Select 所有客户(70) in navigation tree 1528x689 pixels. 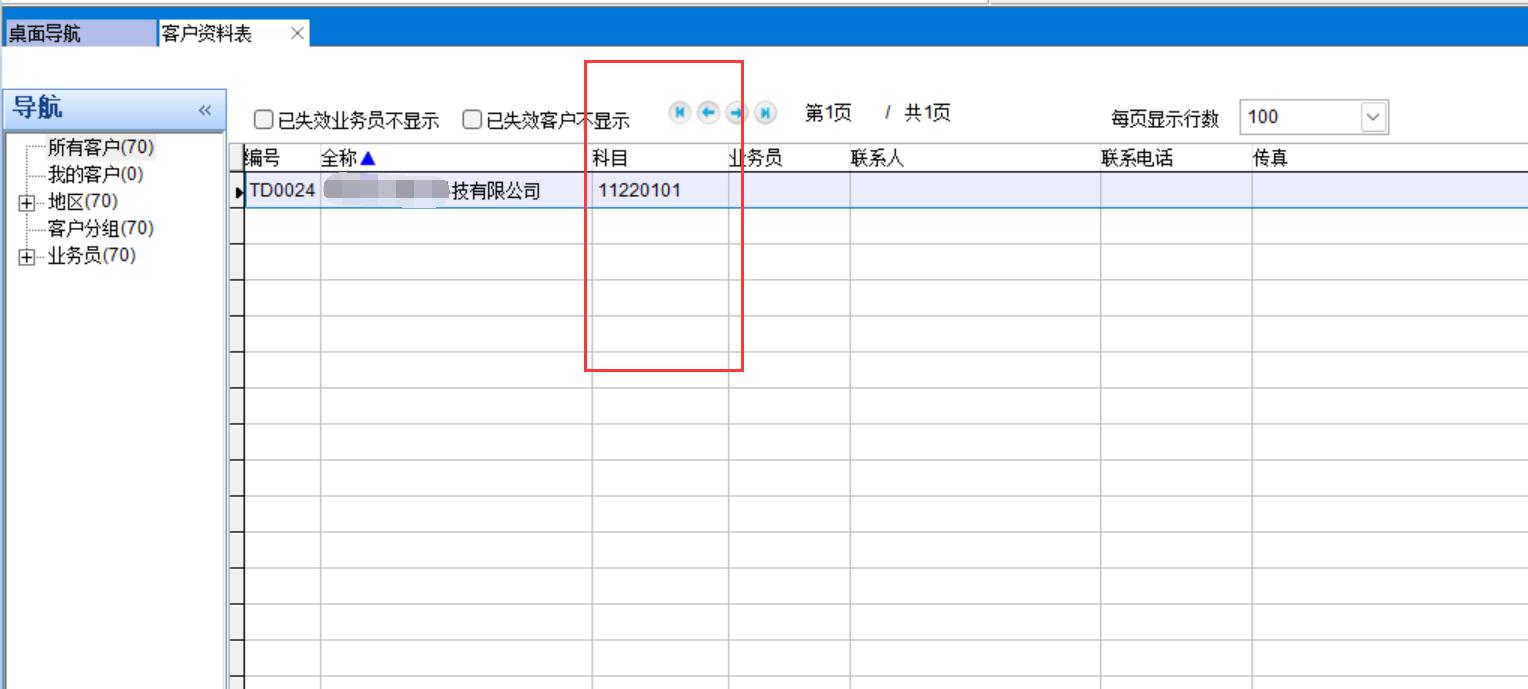pos(101,147)
